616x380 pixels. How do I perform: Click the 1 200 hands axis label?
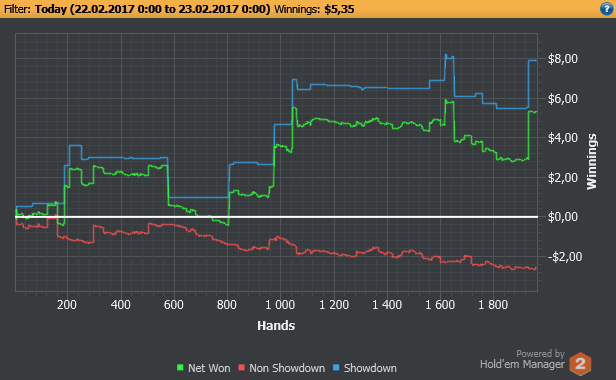pos(334,305)
